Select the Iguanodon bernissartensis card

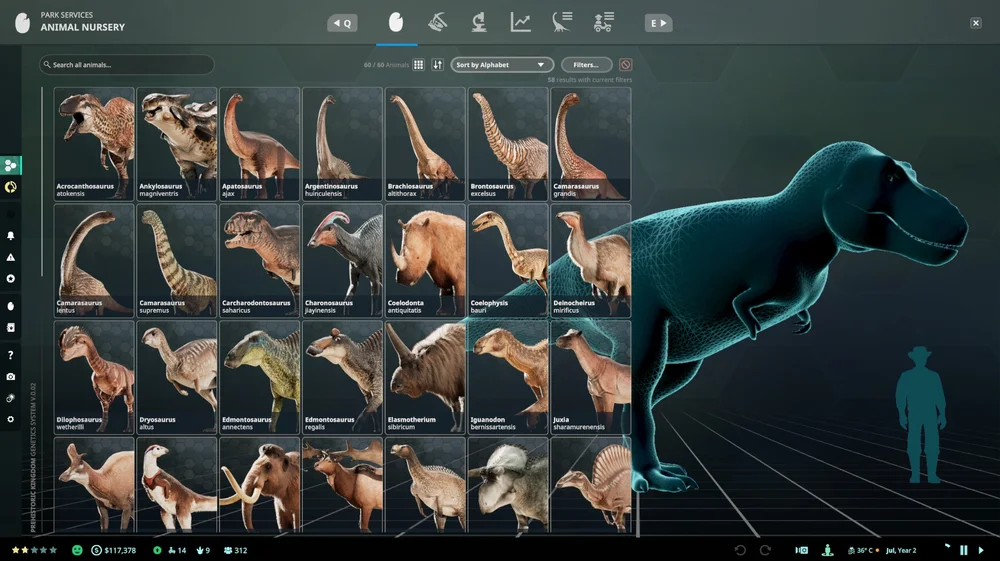click(x=508, y=377)
